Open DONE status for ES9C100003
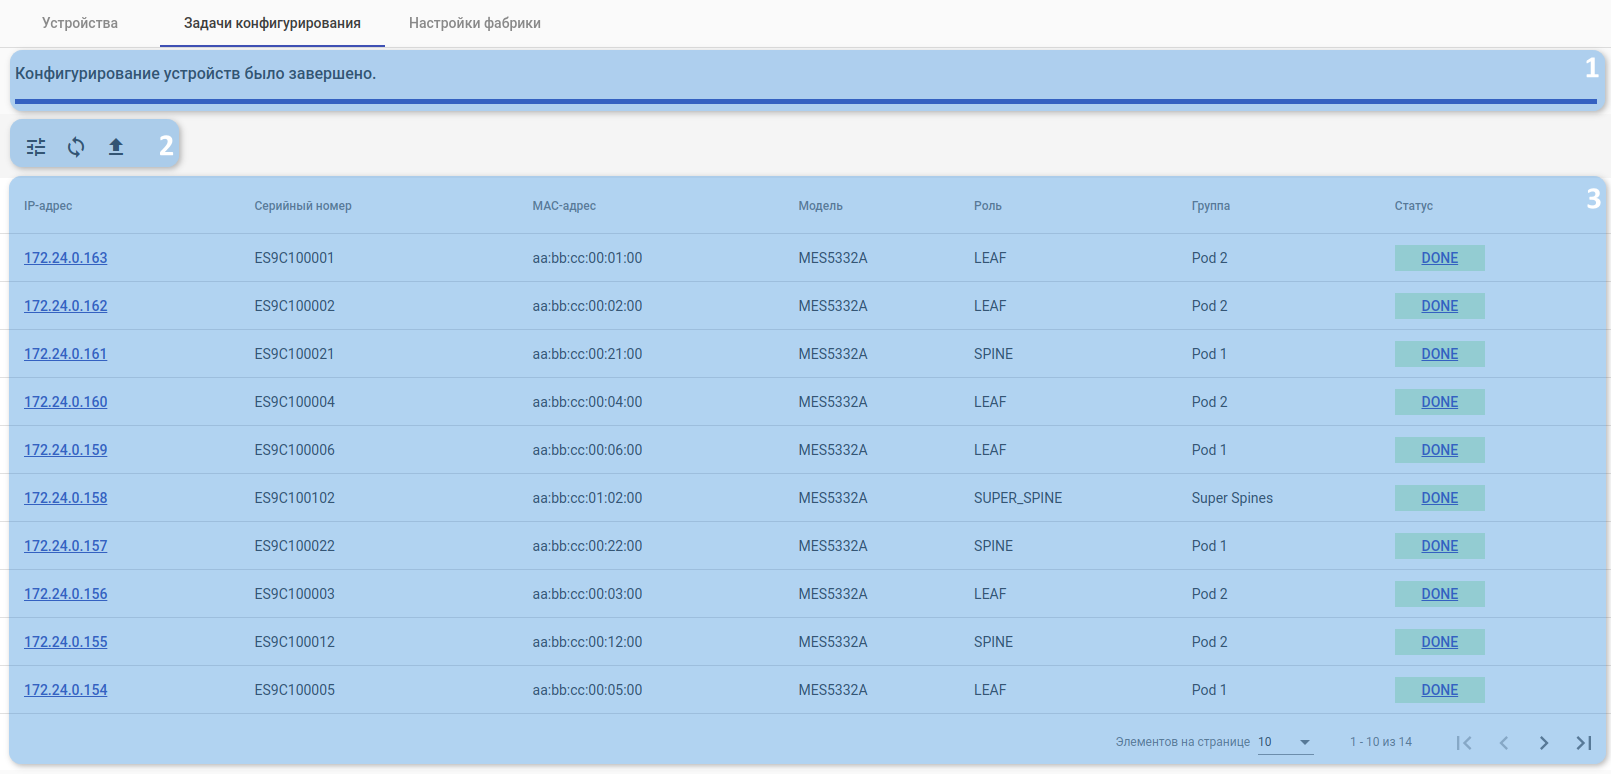 1440,594
